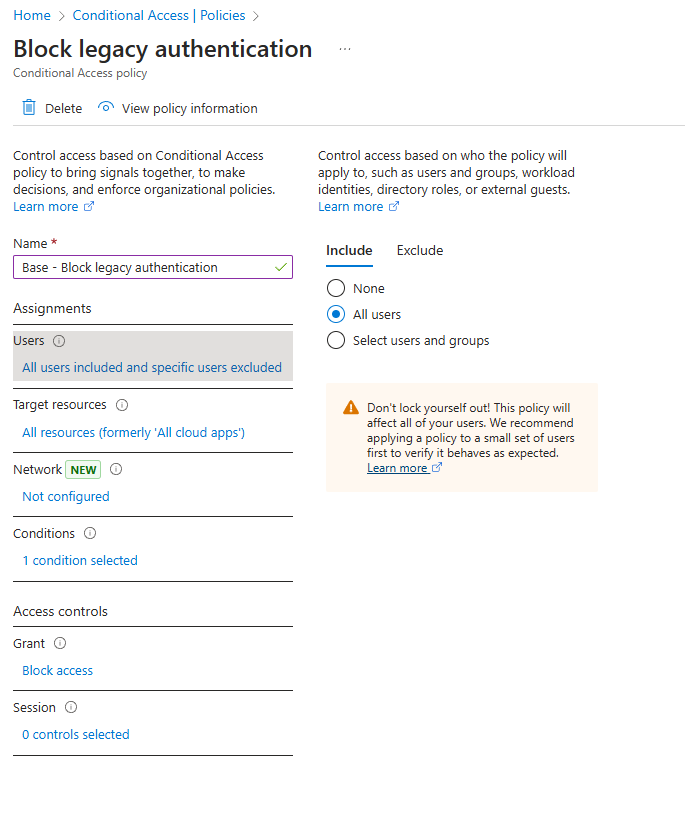Click the info icon next to Users
The height and width of the screenshot is (827, 685).
coord(59,341)
